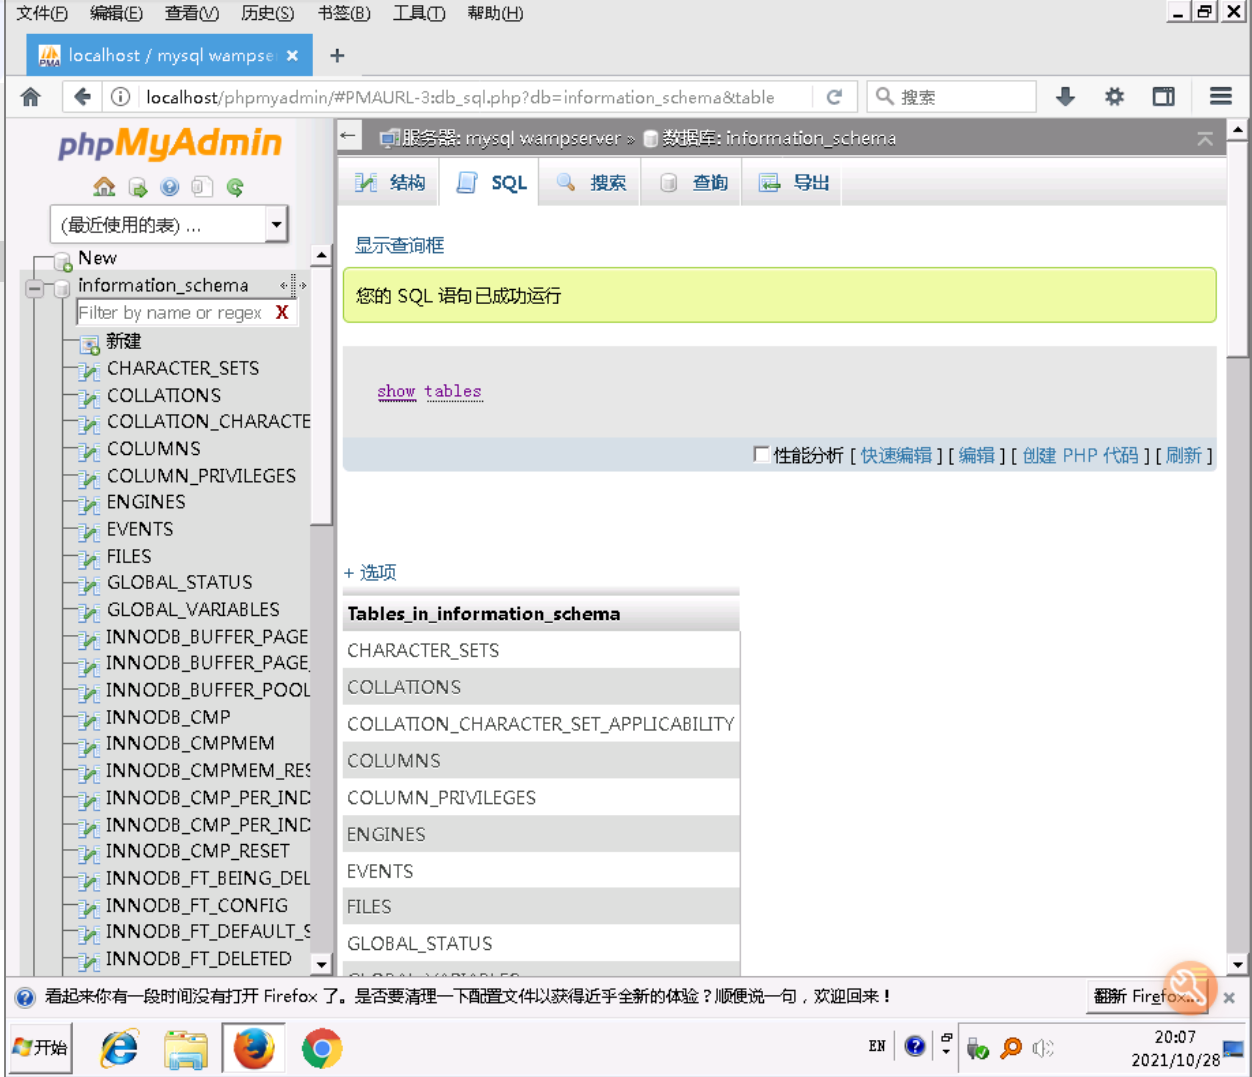This screenshot has height=1077, width=1252.
Task: Open a new browser tab
Action: [x=337, y=56]
